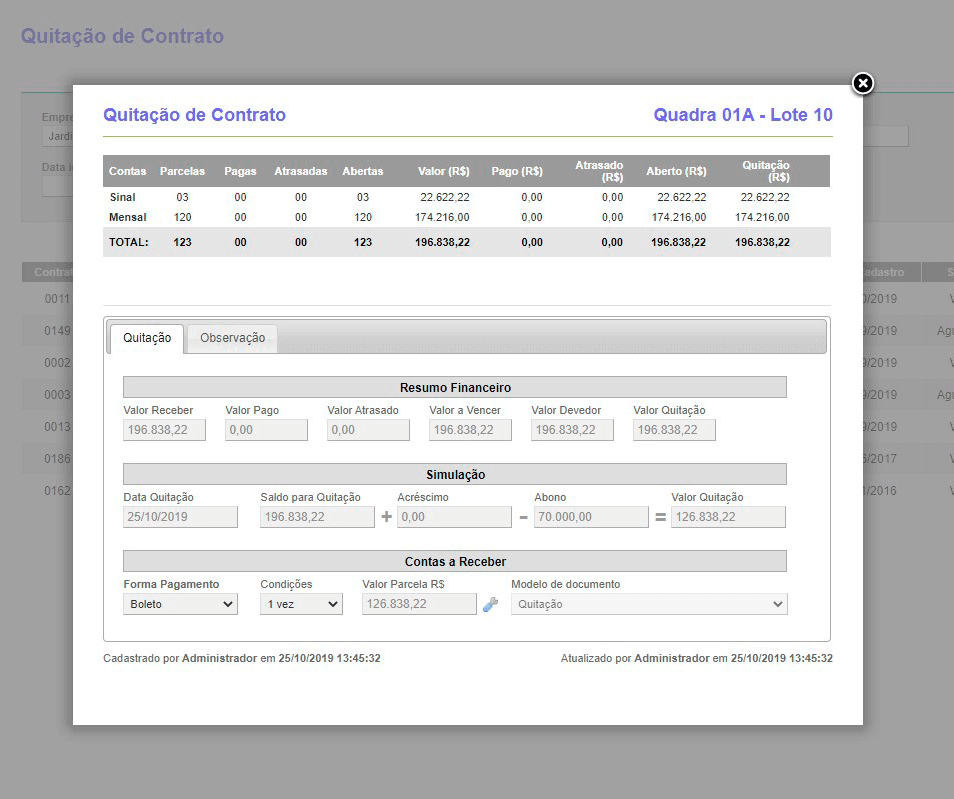Image resolution: width=954 pixels, height=799 pixels.
Task: Click the Mensal row in accounts table
Action: click(466, 217)
